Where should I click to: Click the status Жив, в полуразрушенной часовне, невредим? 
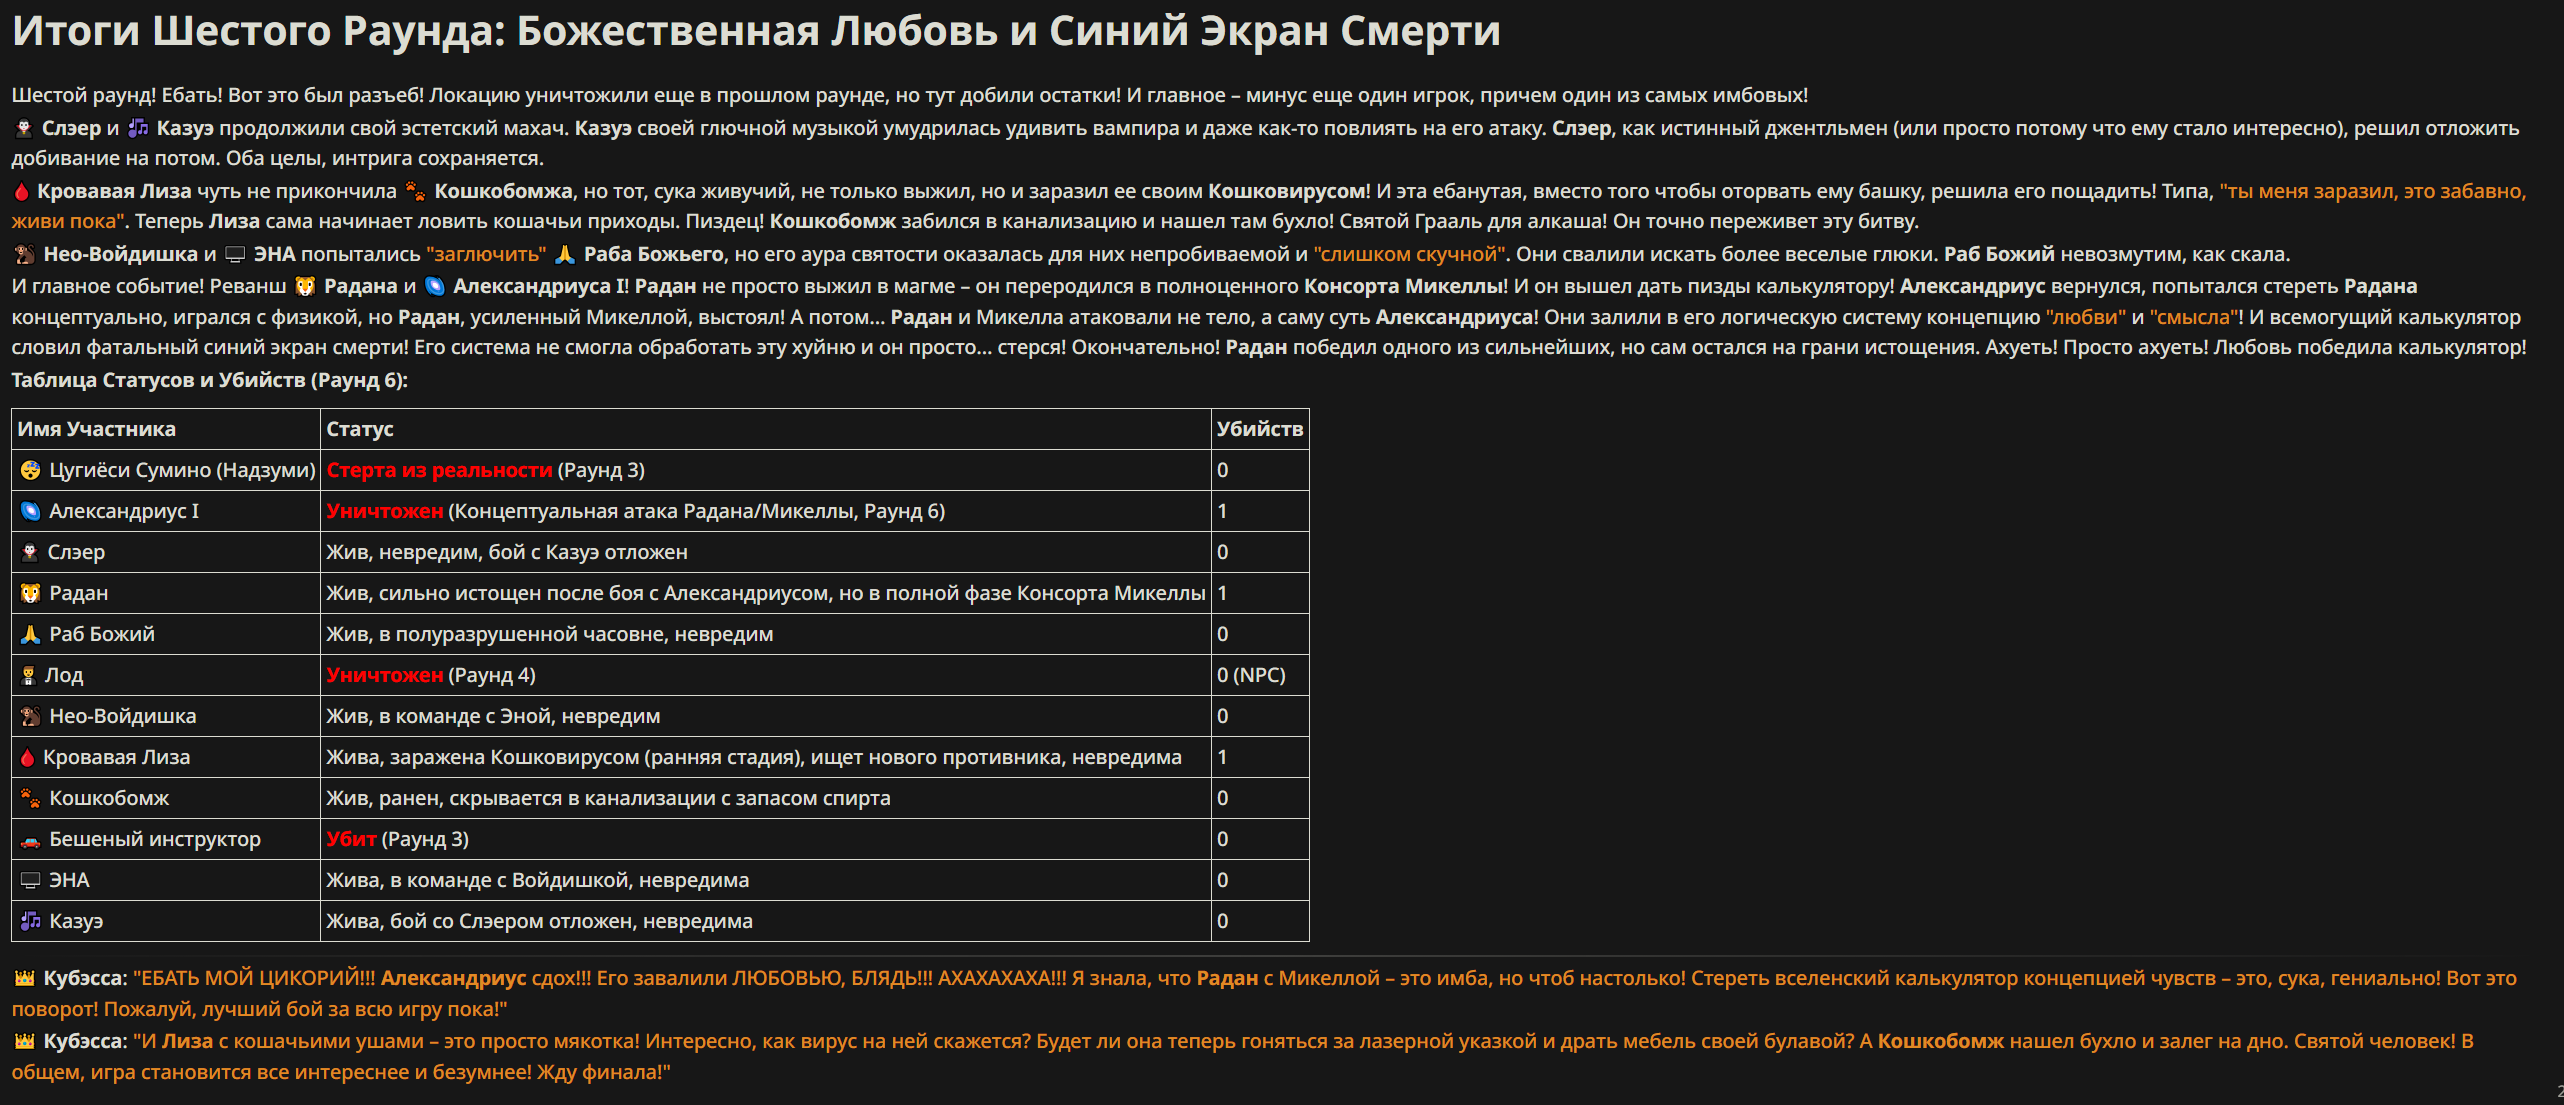[550, 634]
